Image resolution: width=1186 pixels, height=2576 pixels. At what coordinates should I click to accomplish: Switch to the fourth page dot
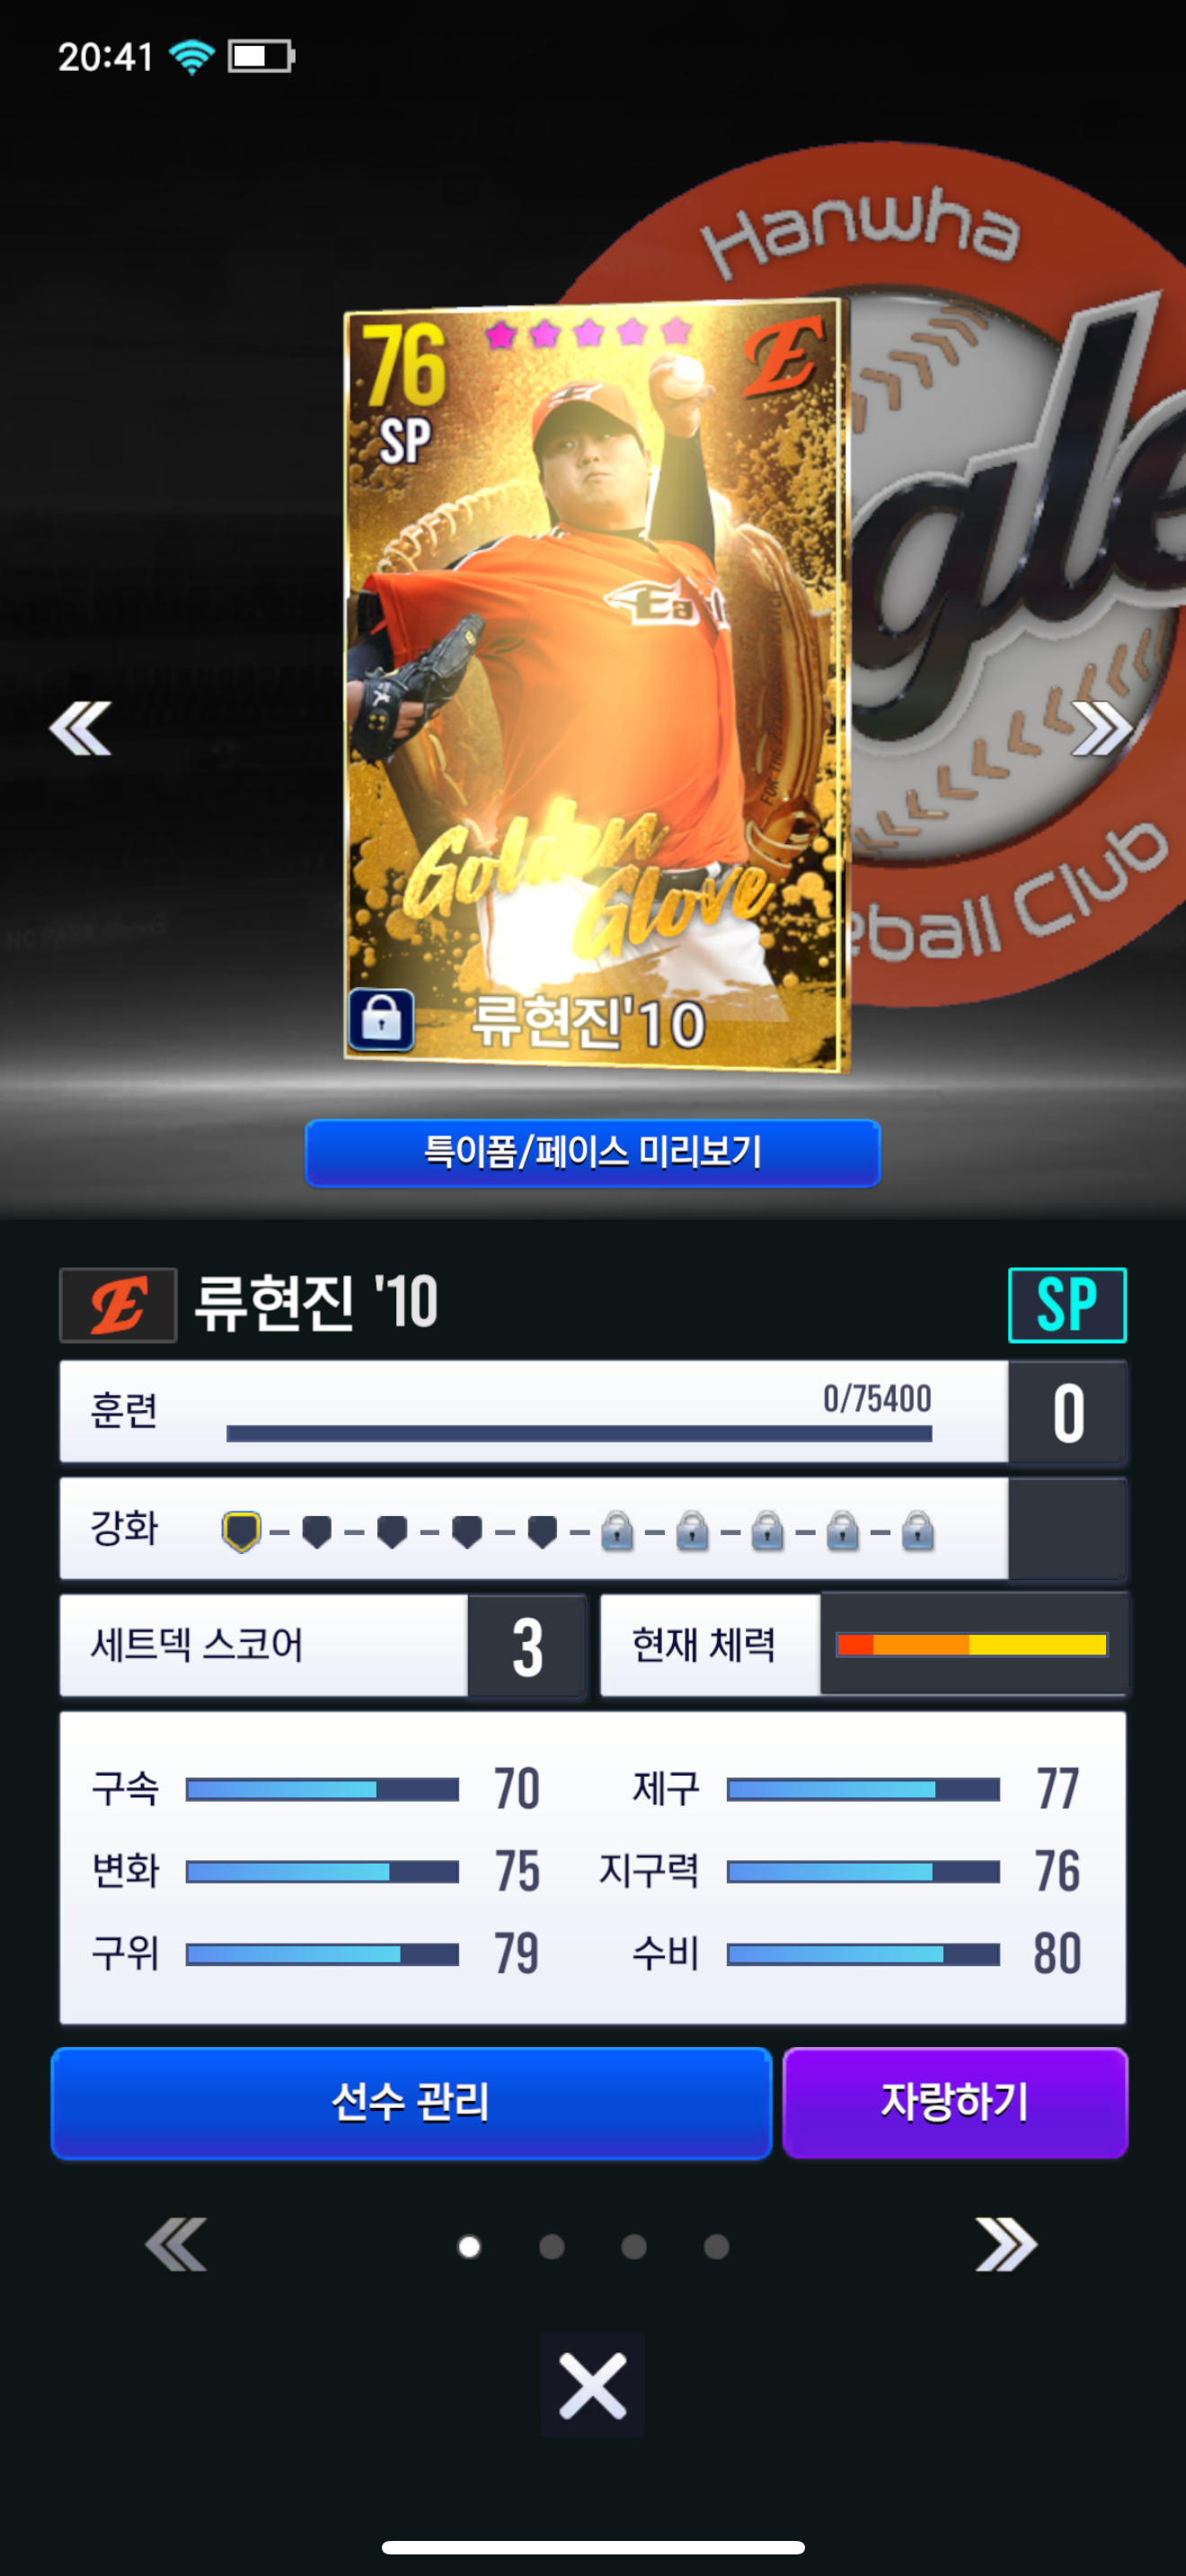point(716,2247)
